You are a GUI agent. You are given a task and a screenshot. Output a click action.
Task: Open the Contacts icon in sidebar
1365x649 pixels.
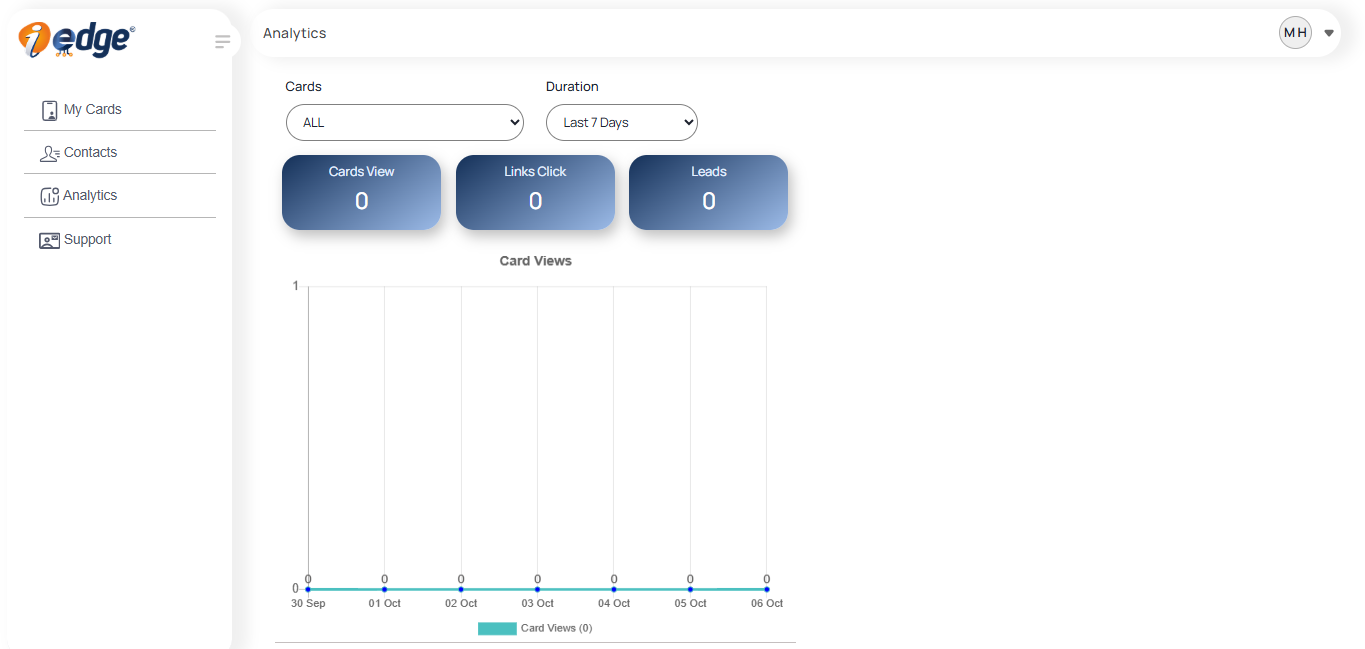click(50, 152)
